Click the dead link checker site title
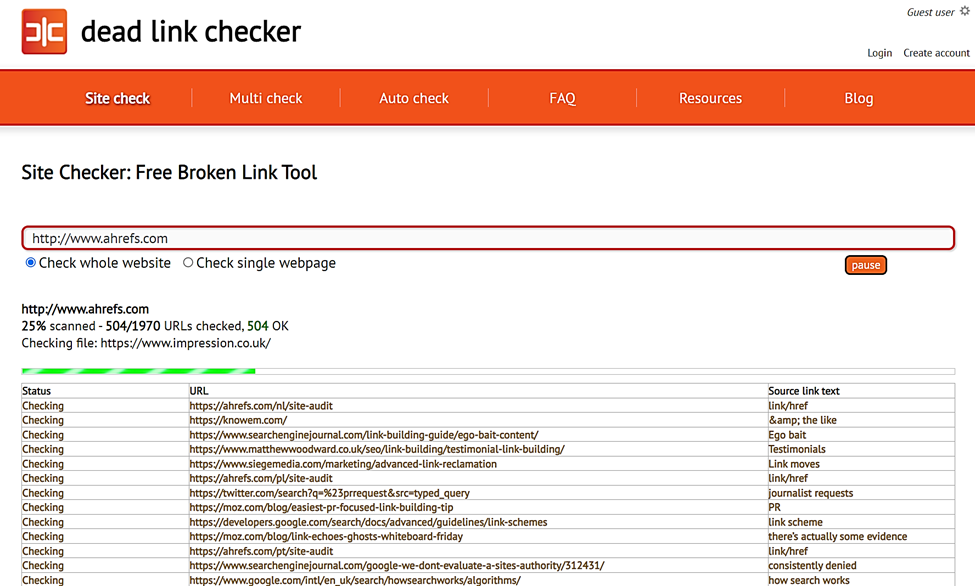 191,32
